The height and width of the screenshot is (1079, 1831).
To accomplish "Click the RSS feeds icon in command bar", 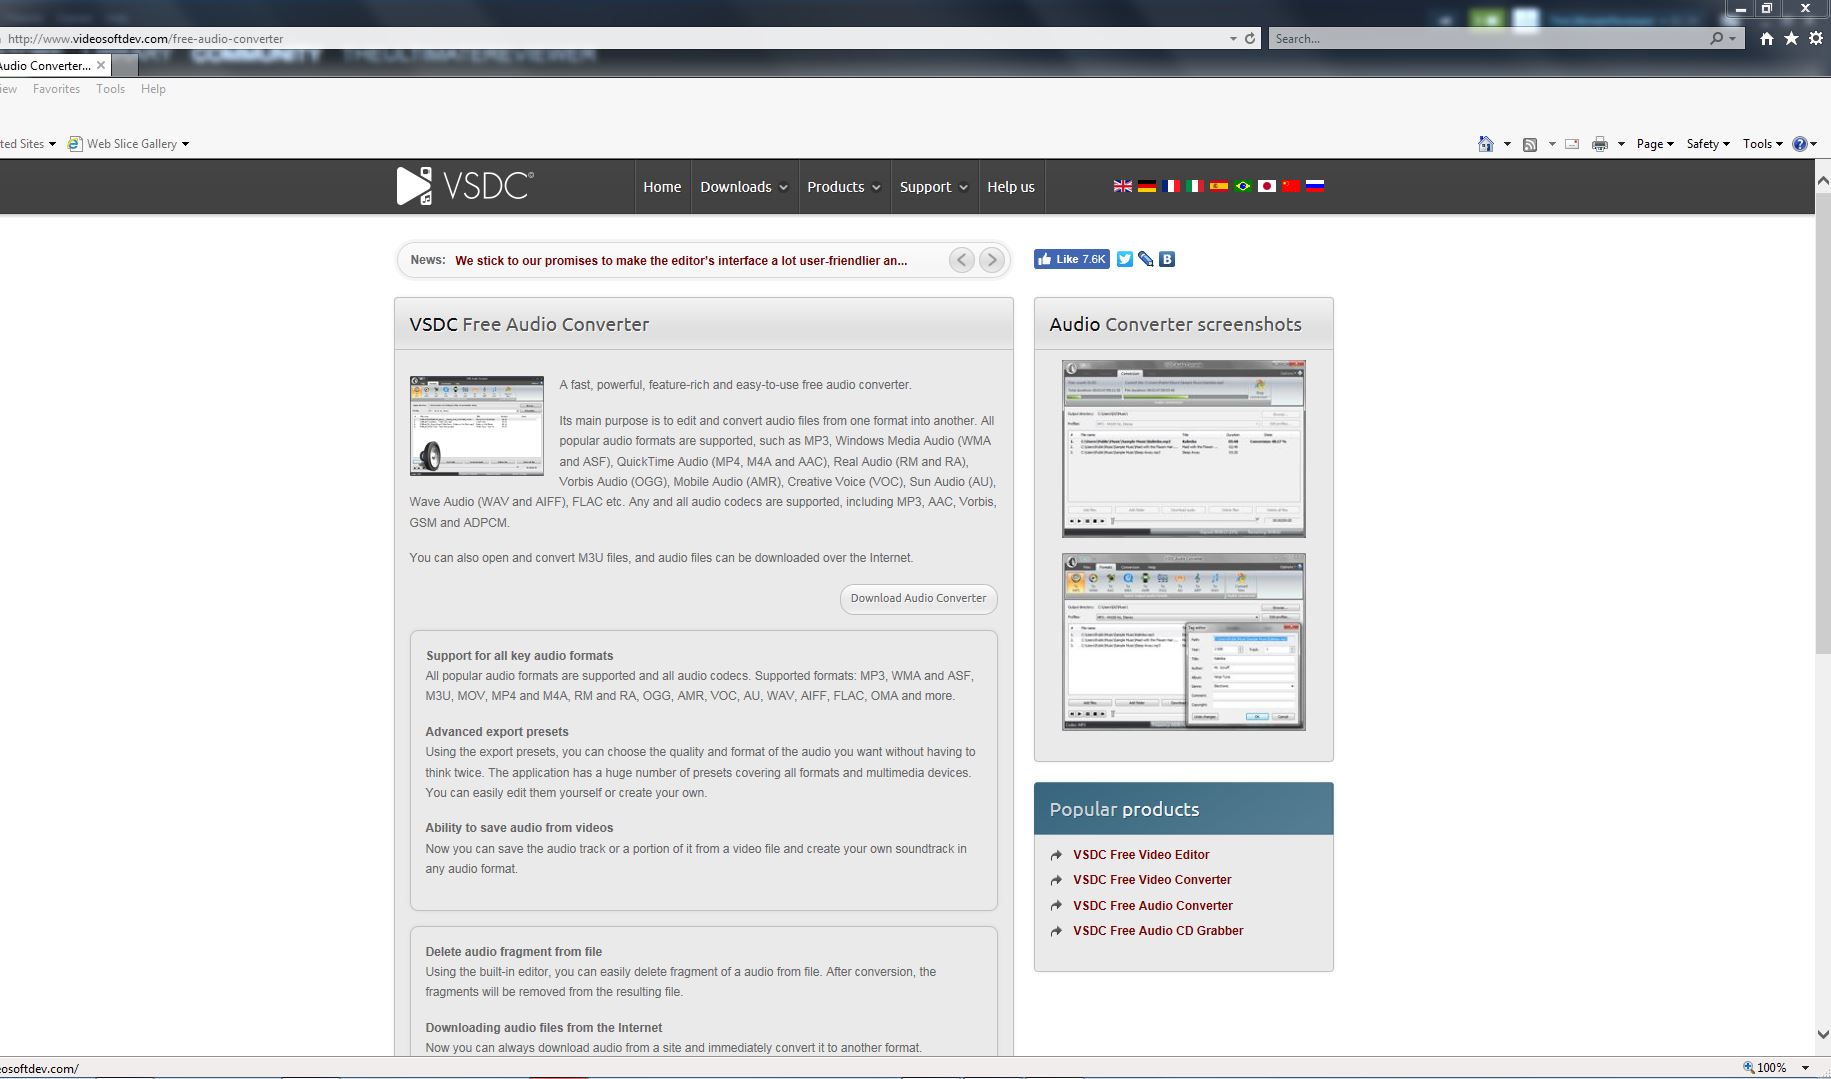I will pos(1530,144).
